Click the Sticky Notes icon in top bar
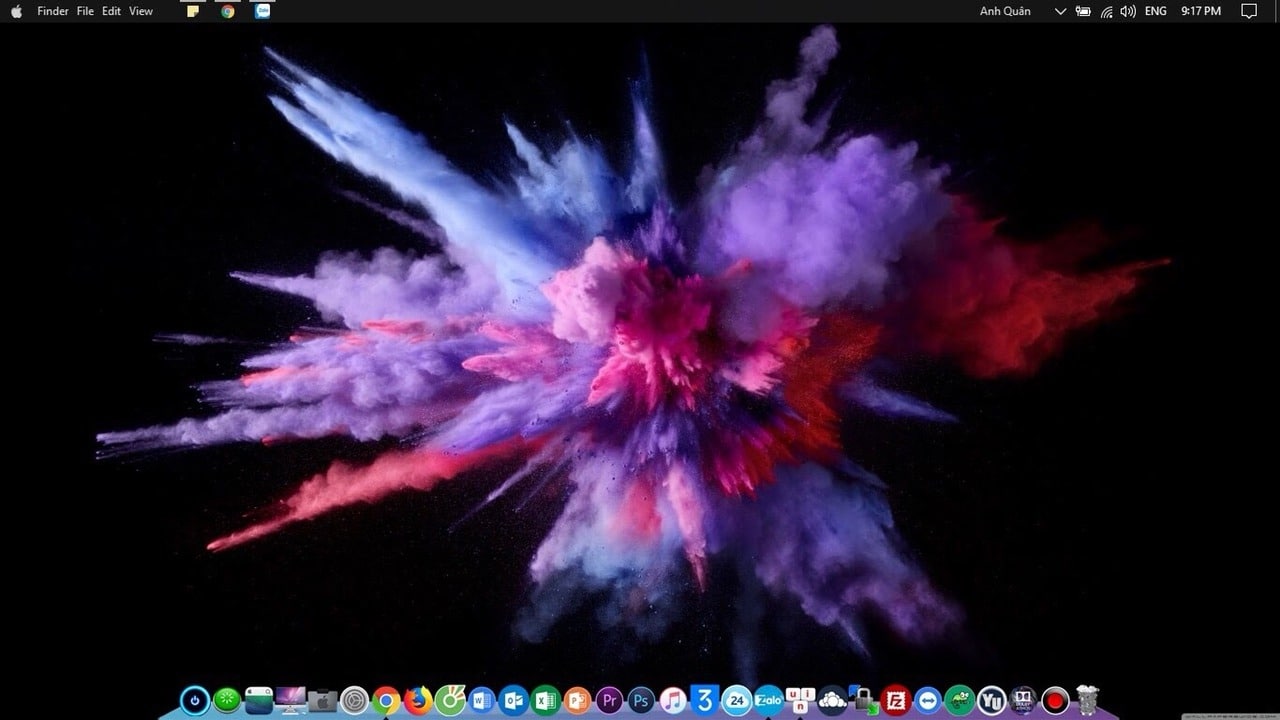This screenshot has width=1280, height=720. pos(193,11)
